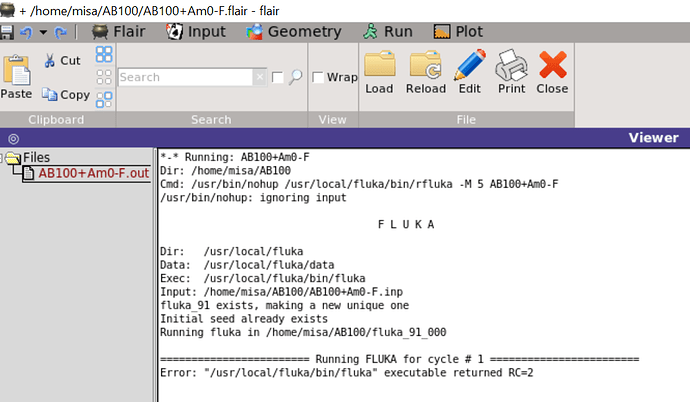This screenshot has height=402, width=690.
Task: Click the Reload folder button
Action: tap(426, 72)
